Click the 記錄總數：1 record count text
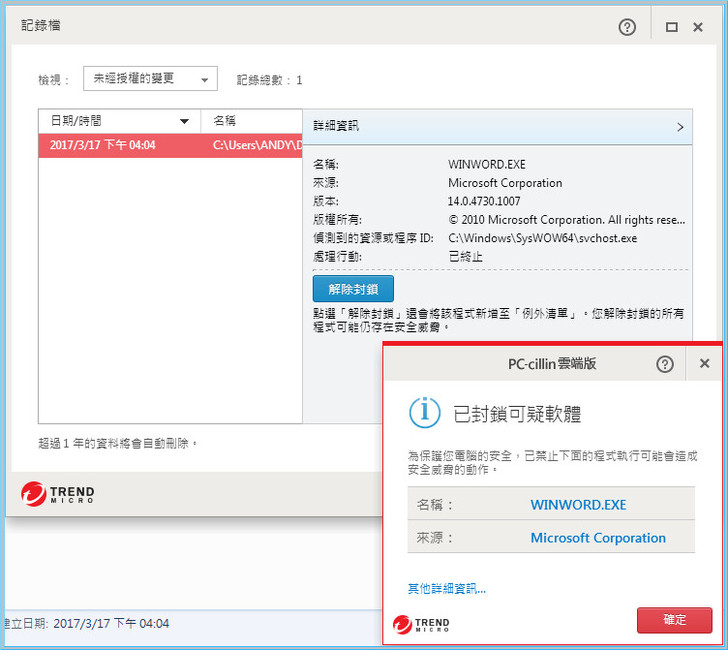Image resolution: width=728 pixels, height=650 pixels. pos(269,80)
